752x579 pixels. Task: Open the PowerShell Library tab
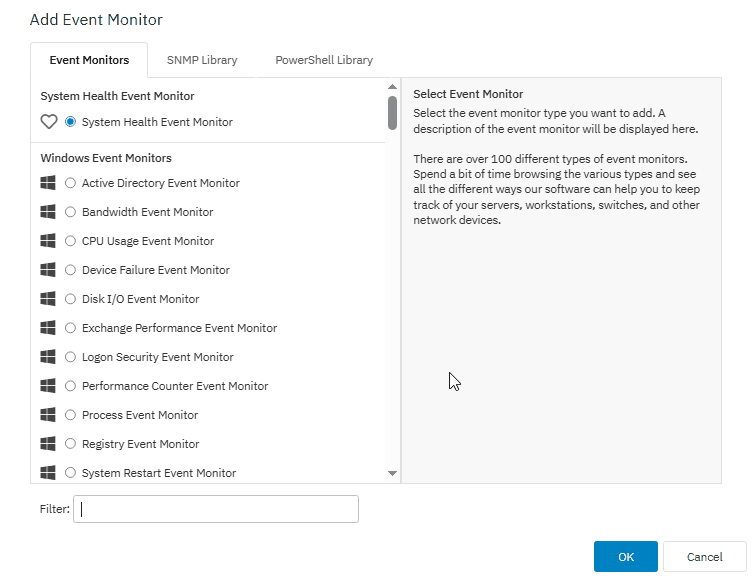(x=324, y=60)
